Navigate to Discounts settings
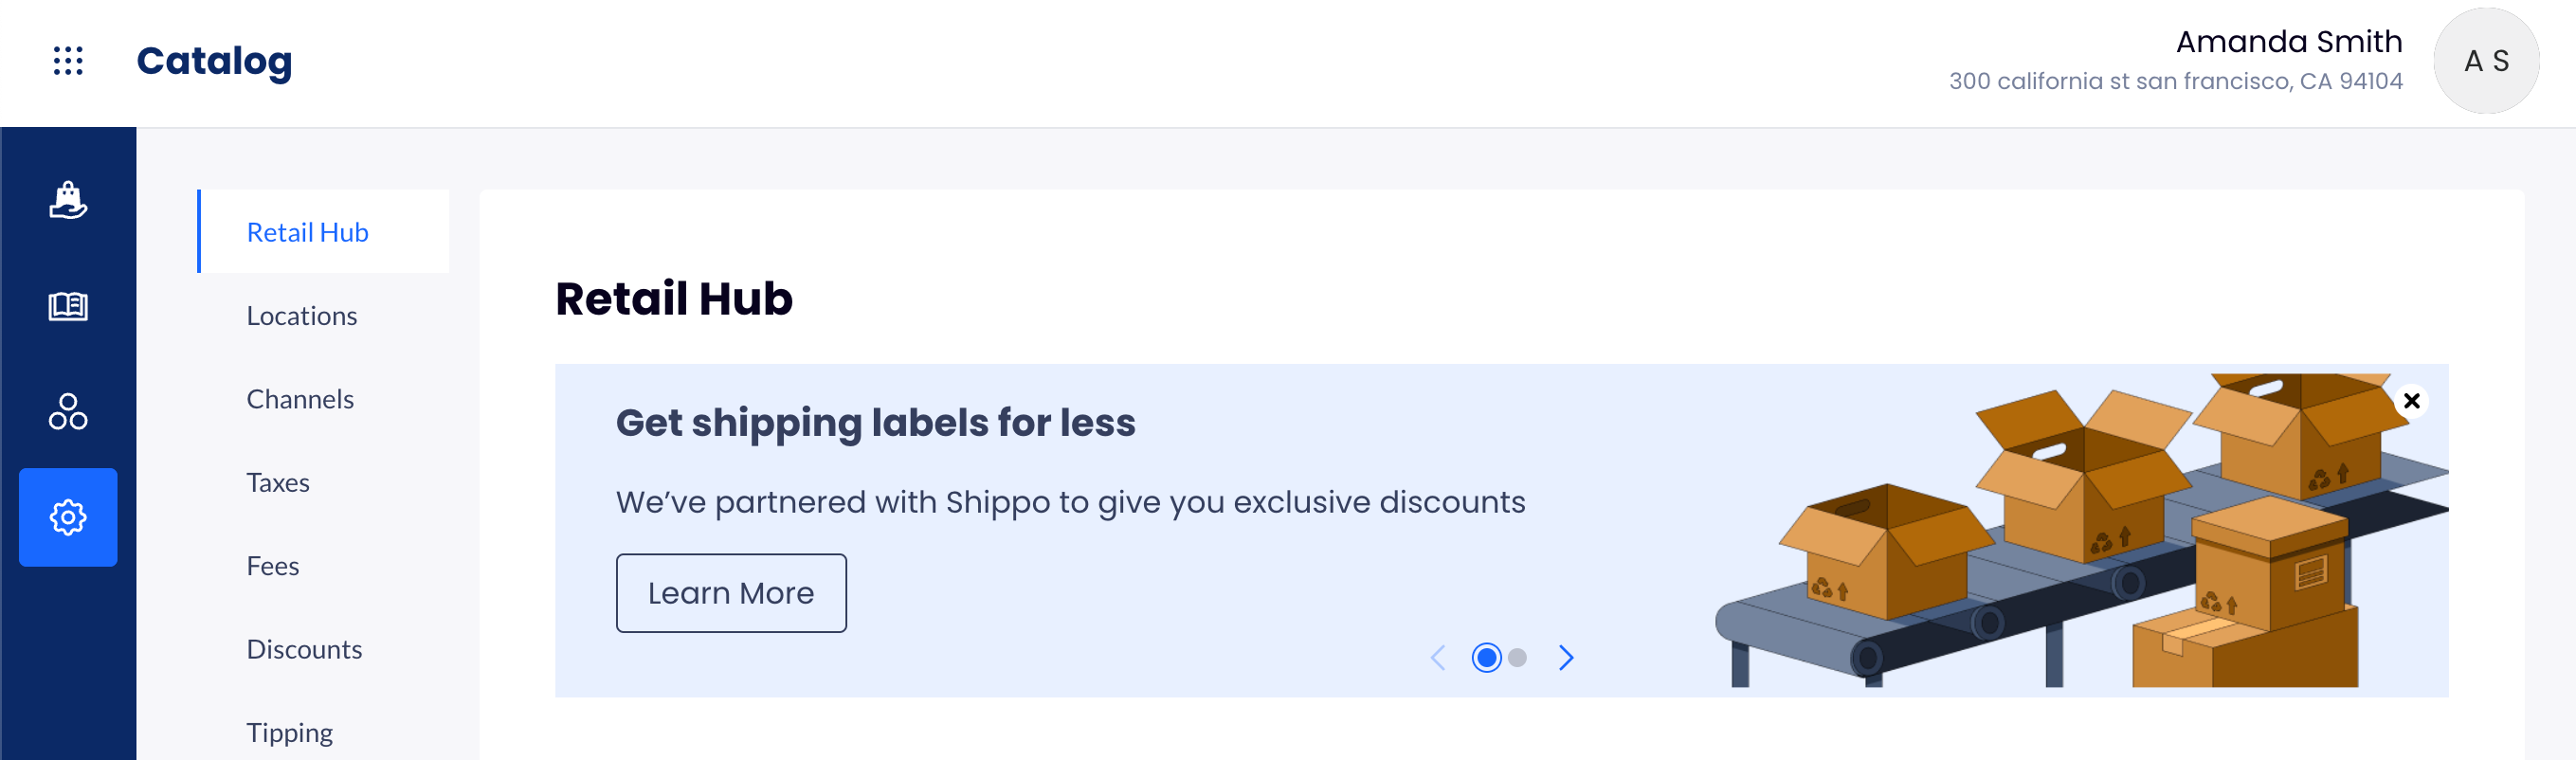2576x760 pixels. point(304,650)
